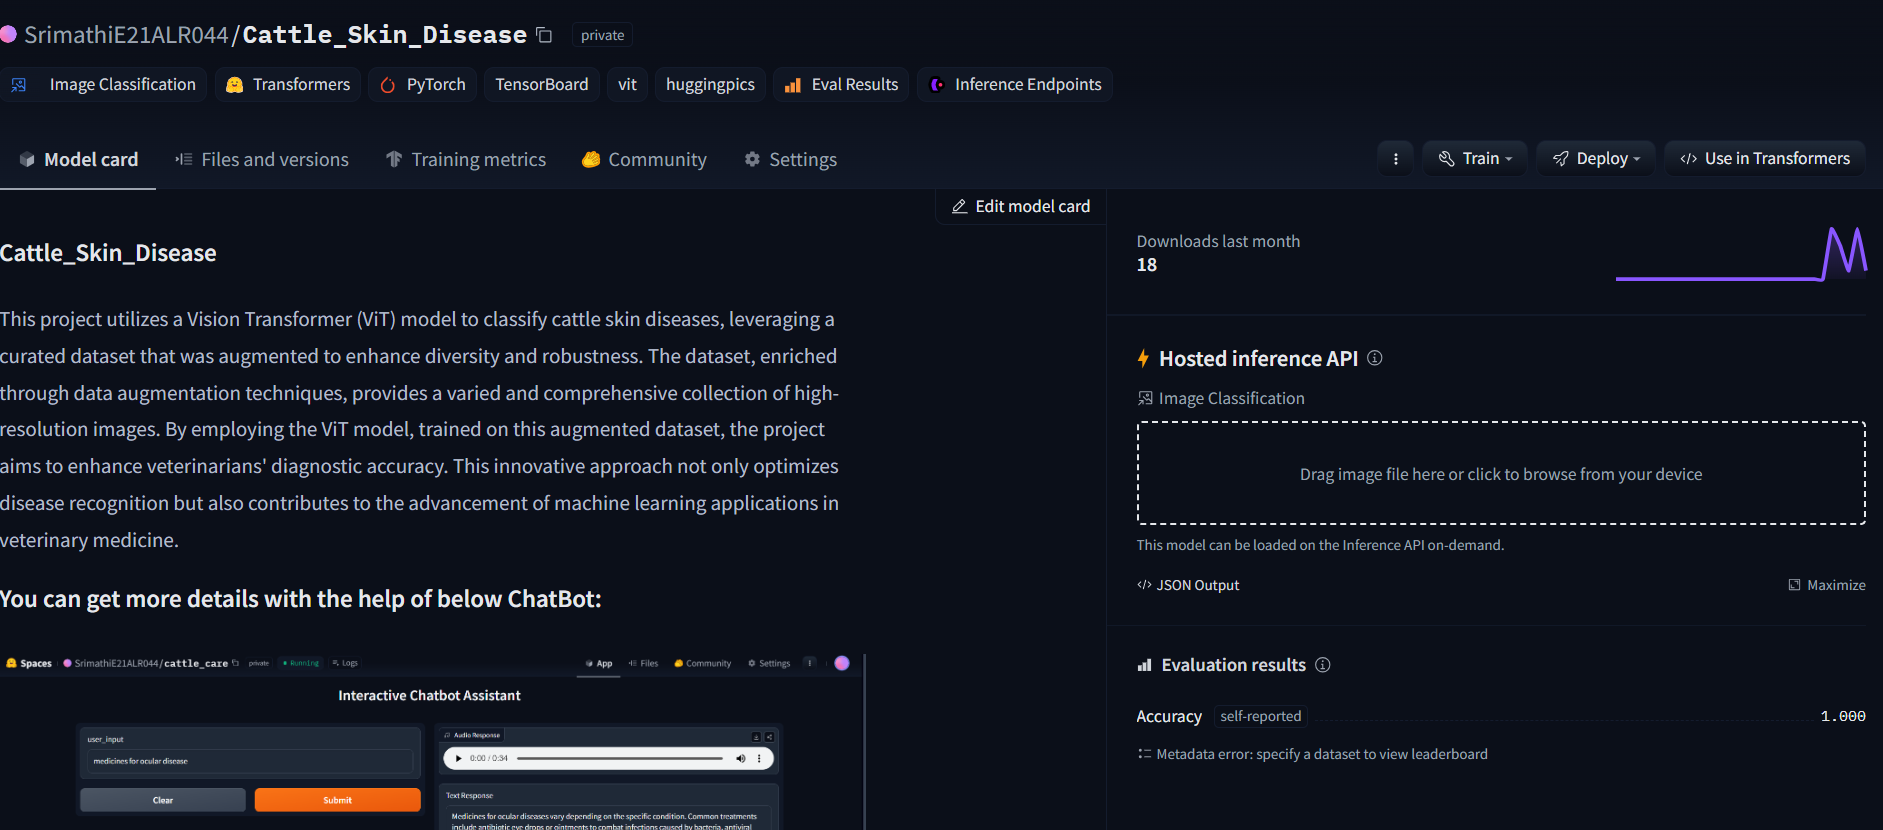Image resolution: width=1883 pixels, height=830 pixels.
Task: Click the Model card tab cube icon
Action: point(27,159)
